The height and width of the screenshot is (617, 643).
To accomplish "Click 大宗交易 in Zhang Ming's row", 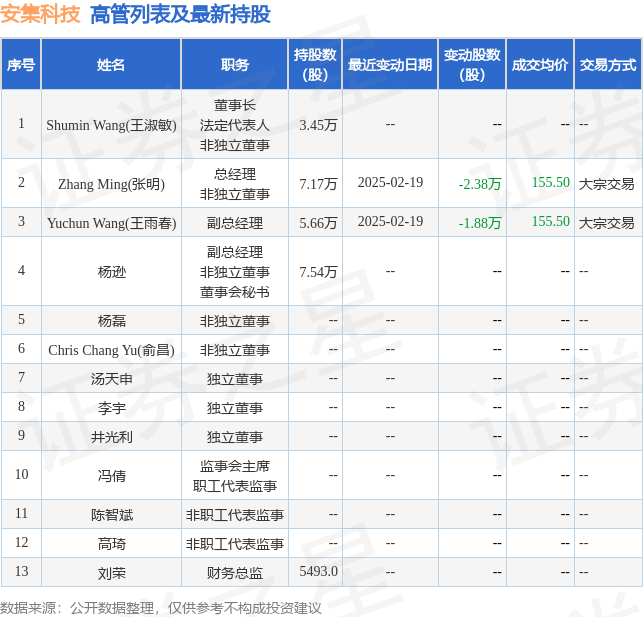I will coord(607,184).
